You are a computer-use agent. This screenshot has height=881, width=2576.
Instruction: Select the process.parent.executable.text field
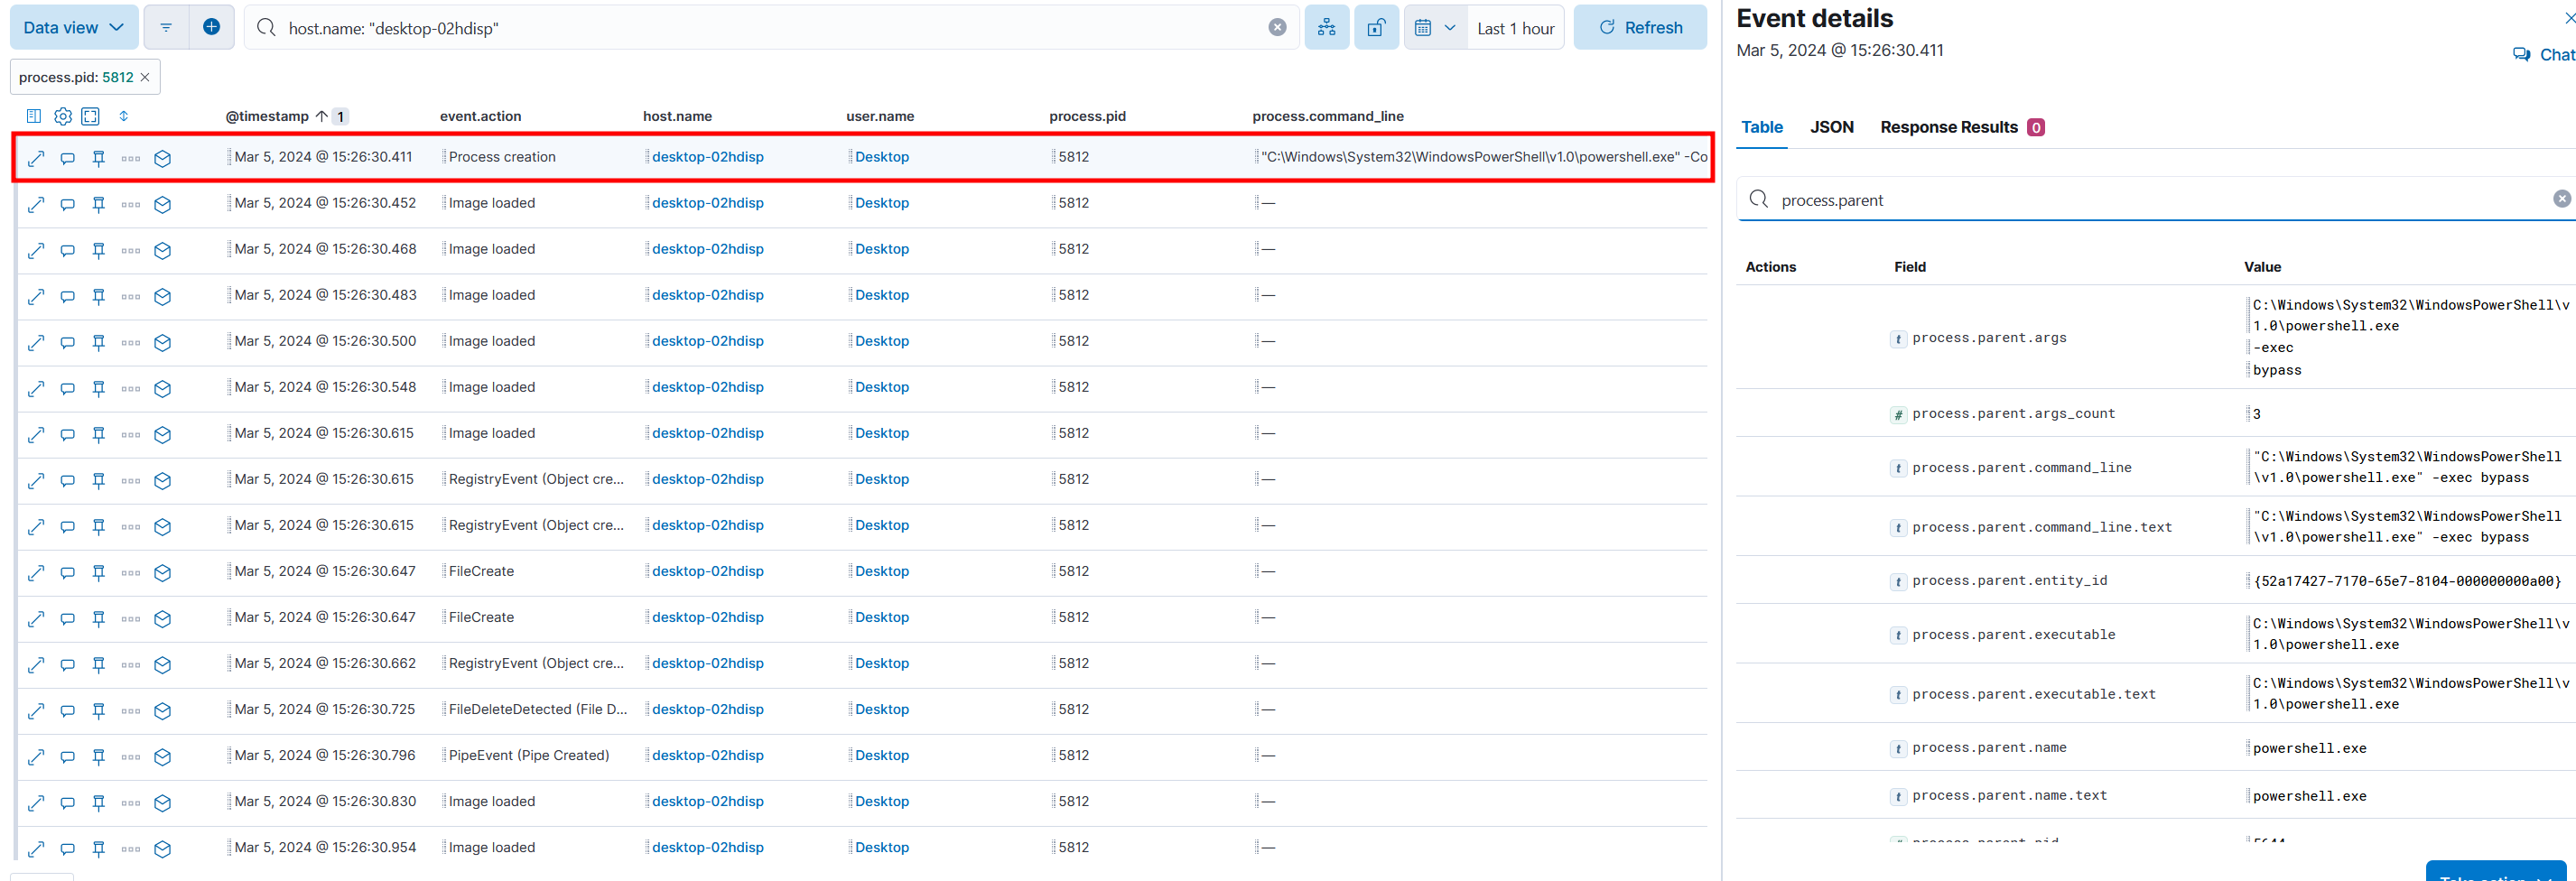point(2034,695)
